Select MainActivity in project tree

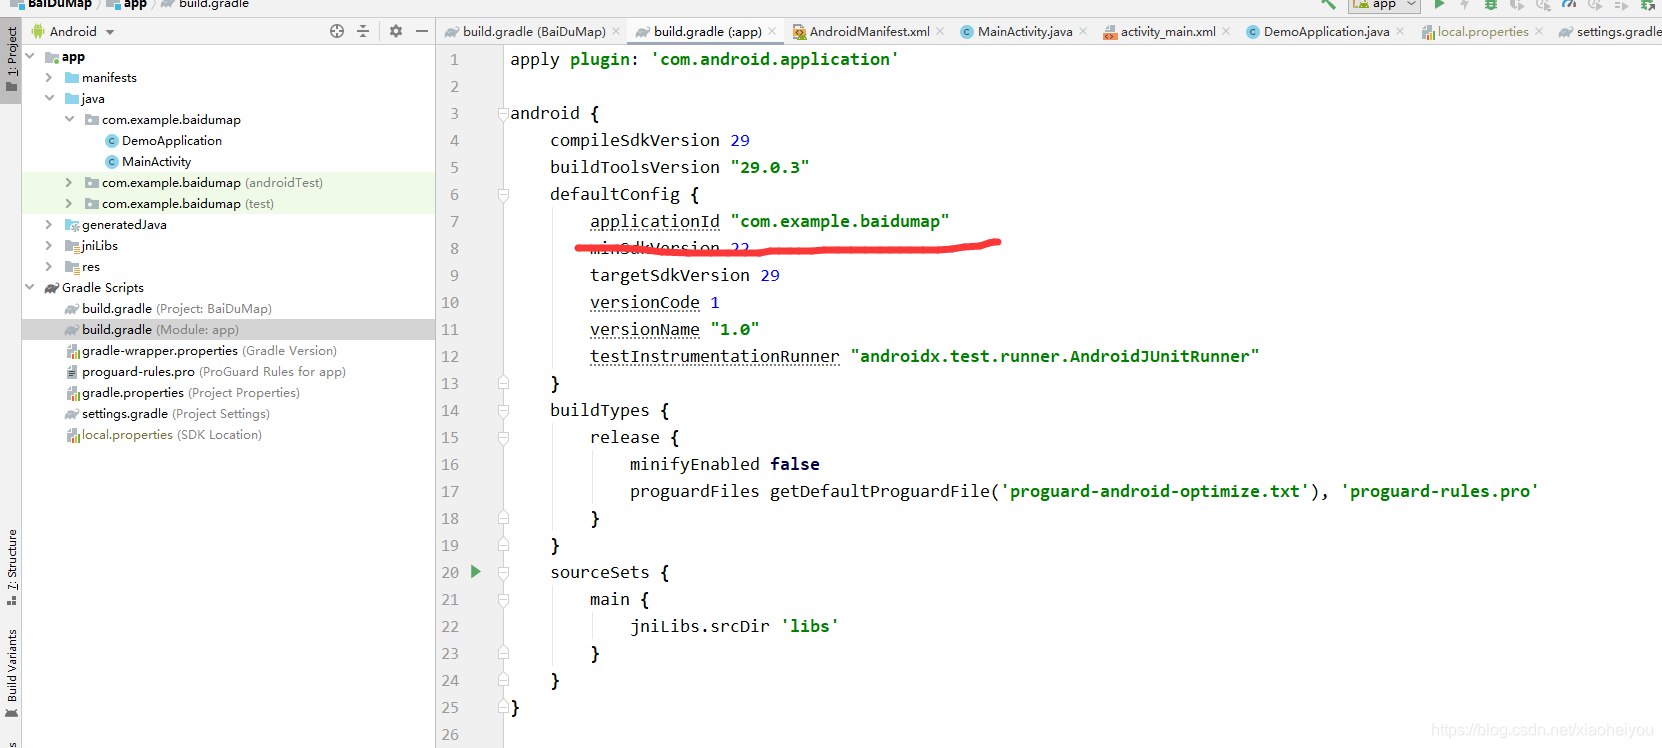156,162
